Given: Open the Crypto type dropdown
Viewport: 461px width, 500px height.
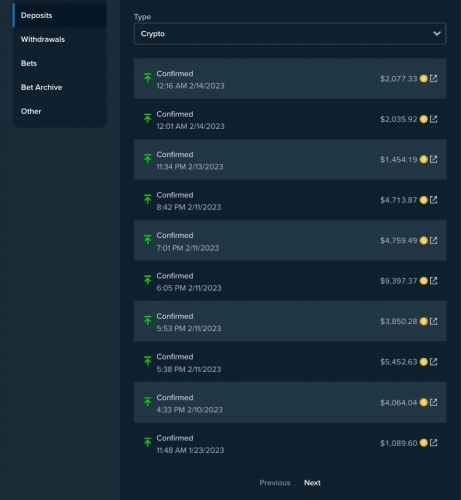Looking at the screenshot, I should (x=290, y=34).
